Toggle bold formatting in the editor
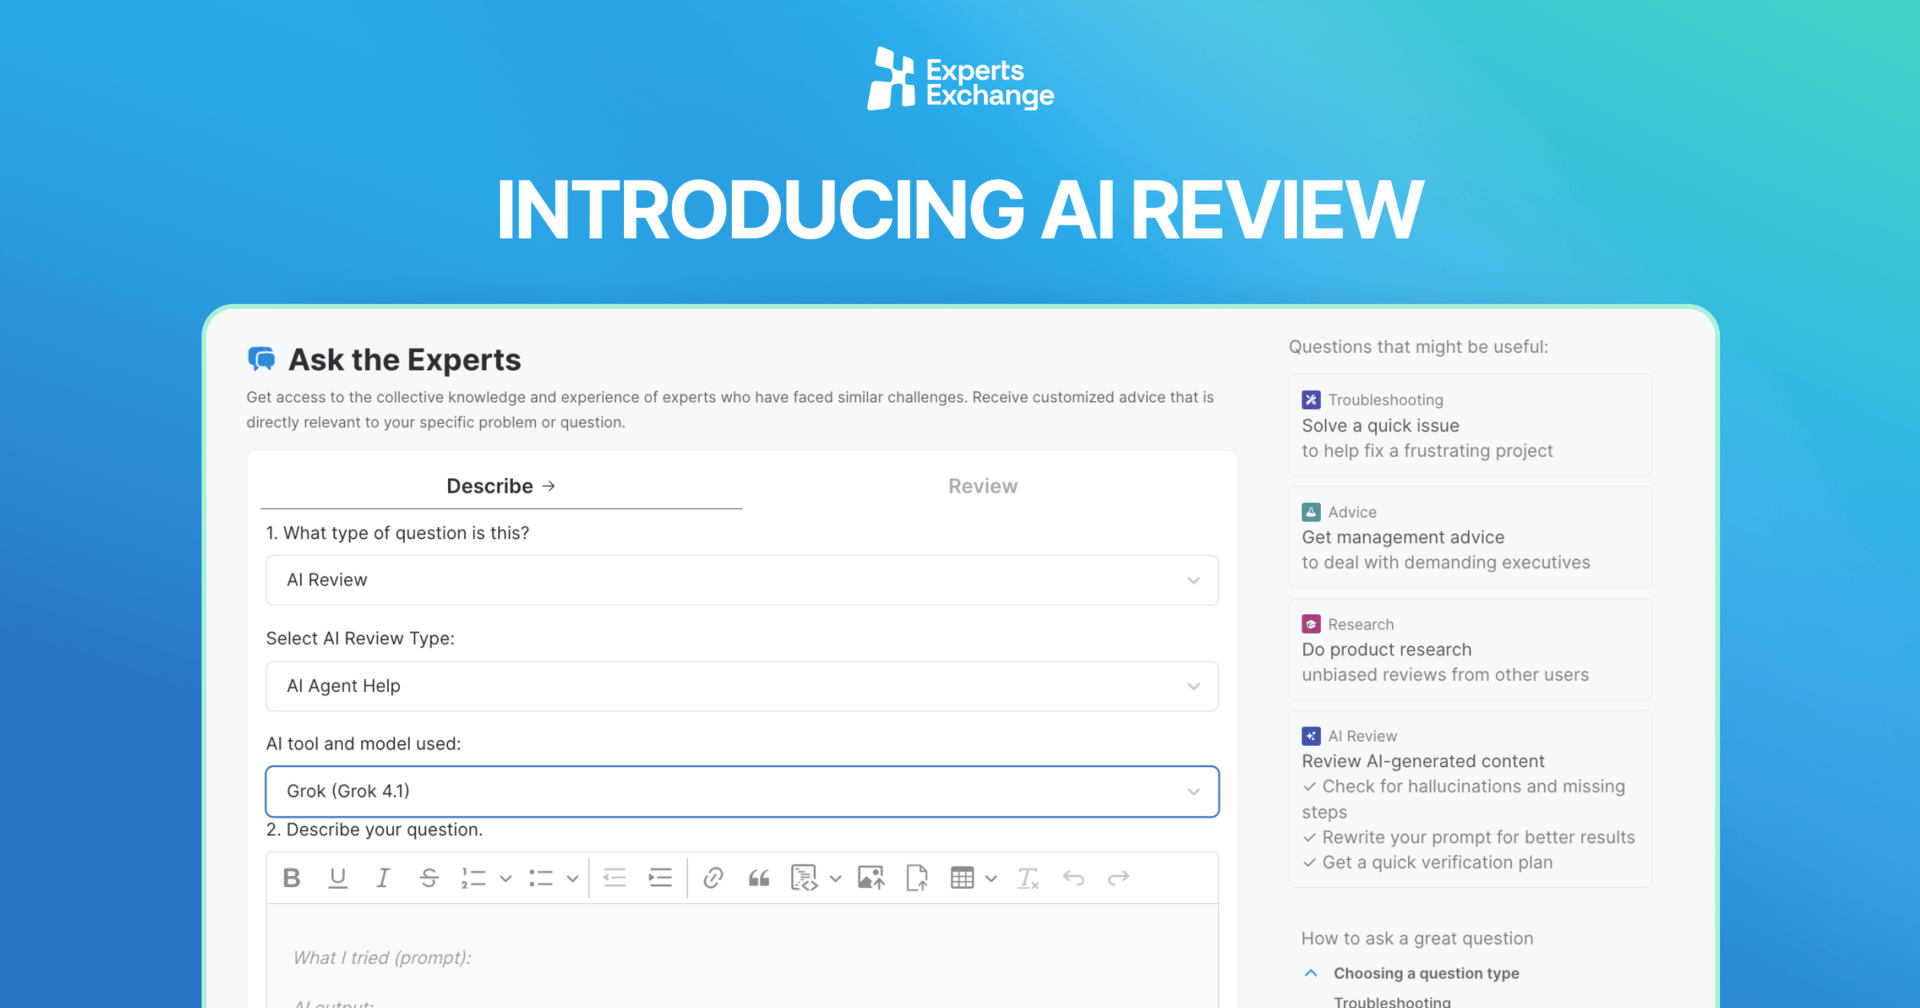 coord(291,878)
